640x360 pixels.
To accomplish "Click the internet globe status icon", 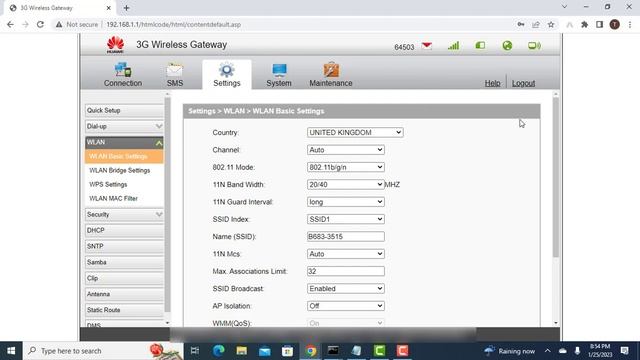I will (507, 46).
